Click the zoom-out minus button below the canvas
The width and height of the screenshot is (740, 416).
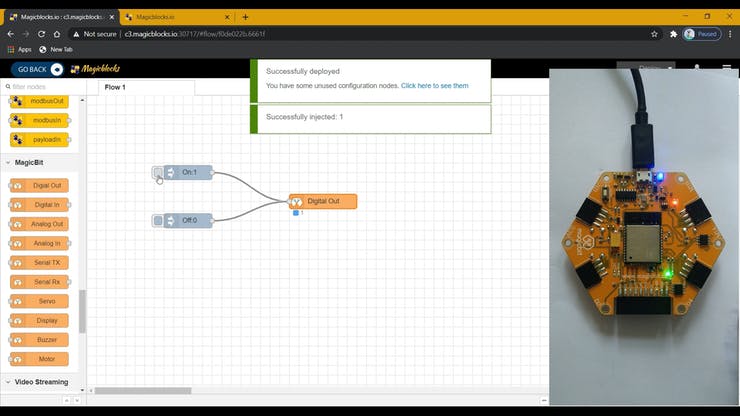click(x=544, y=400)
